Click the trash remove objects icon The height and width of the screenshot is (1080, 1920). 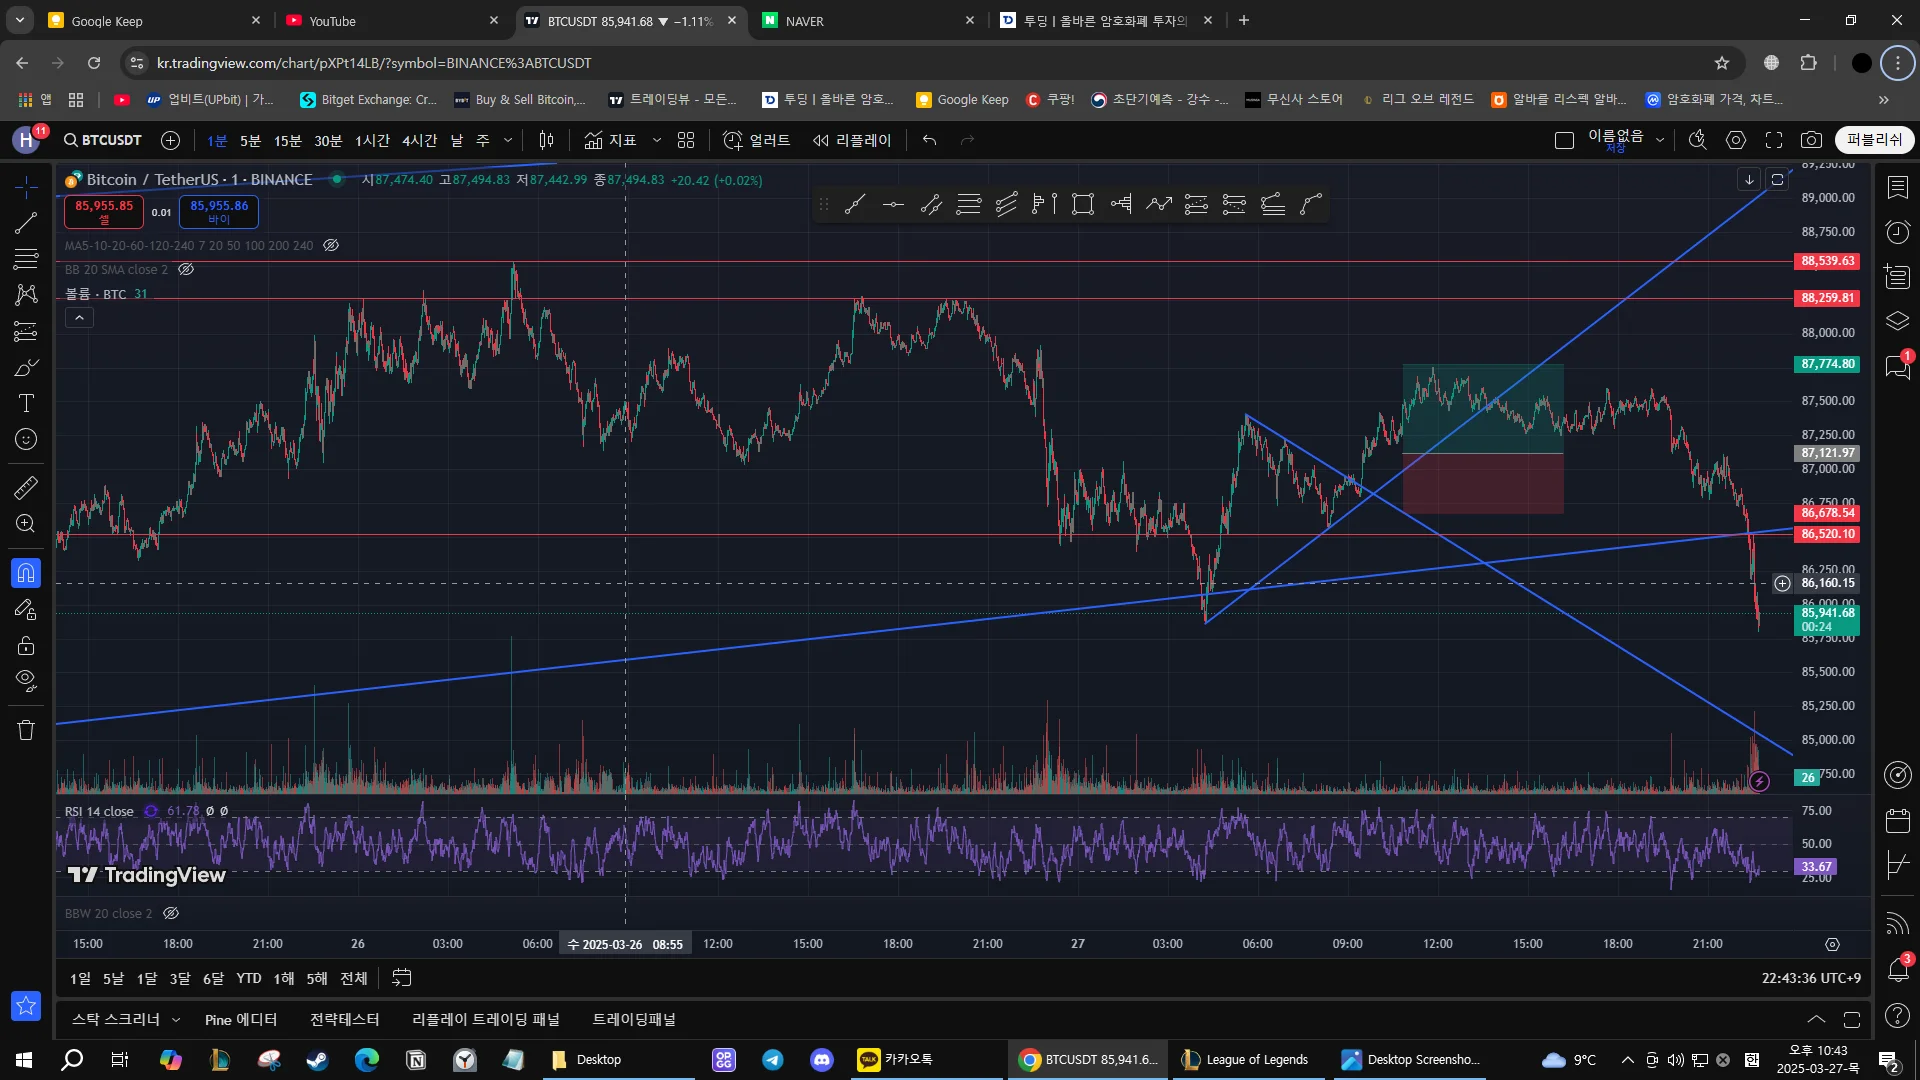click(x=26, y=730)
